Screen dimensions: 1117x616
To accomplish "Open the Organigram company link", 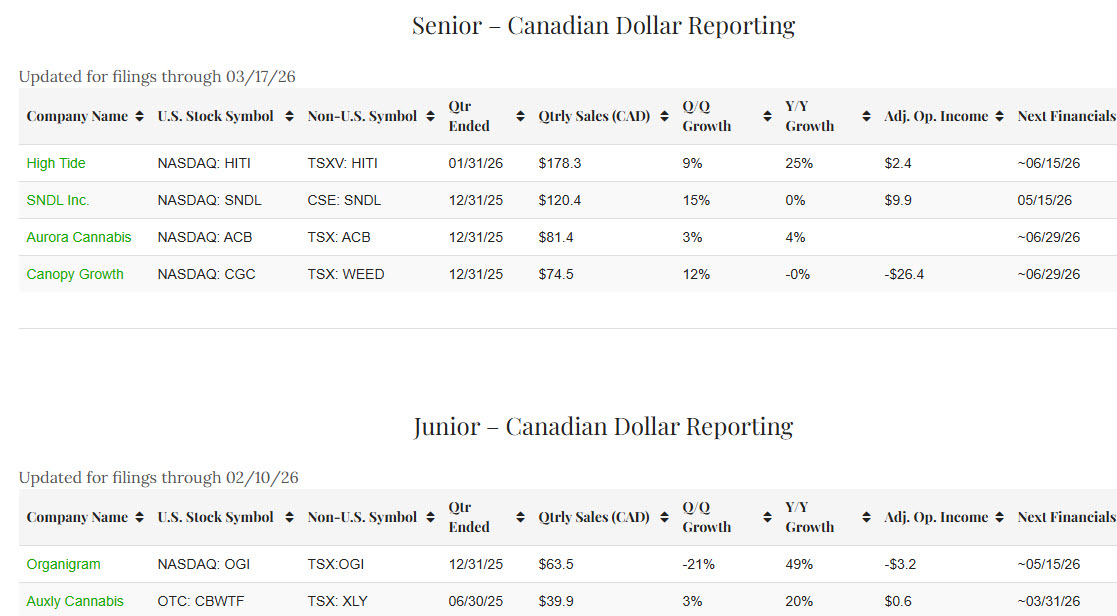I will click(63, 564).
